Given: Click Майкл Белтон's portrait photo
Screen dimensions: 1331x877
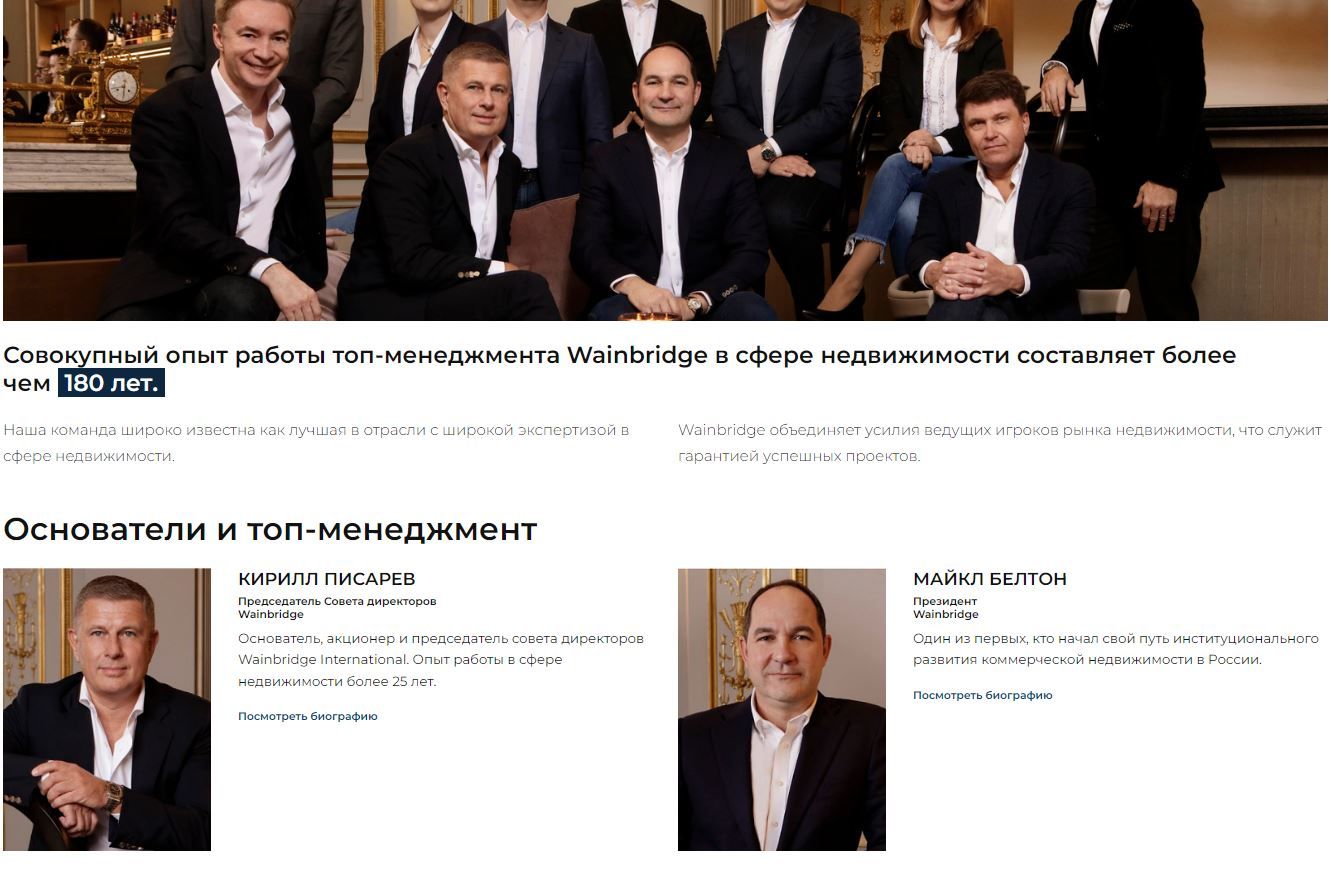Looking at the screenshot, I should pyautogui.click(x=782, y=710).
